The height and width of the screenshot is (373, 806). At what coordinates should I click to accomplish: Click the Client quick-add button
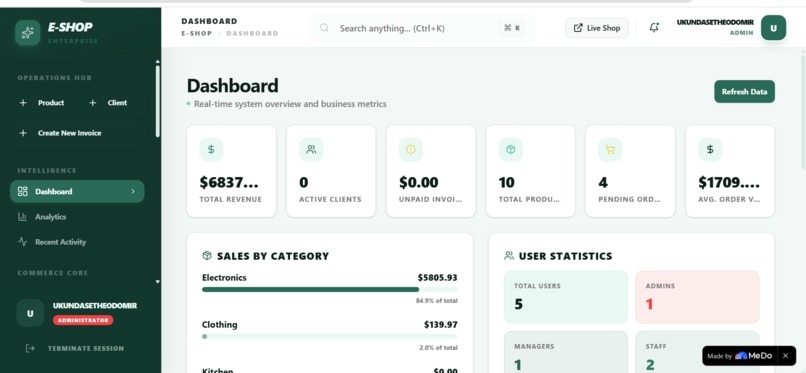[112, 103]
